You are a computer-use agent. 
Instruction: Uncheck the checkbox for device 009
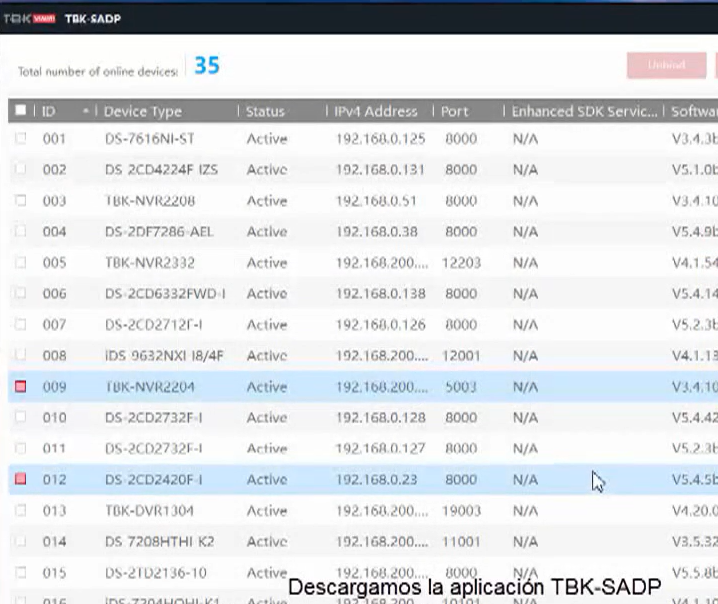(21, 387)
